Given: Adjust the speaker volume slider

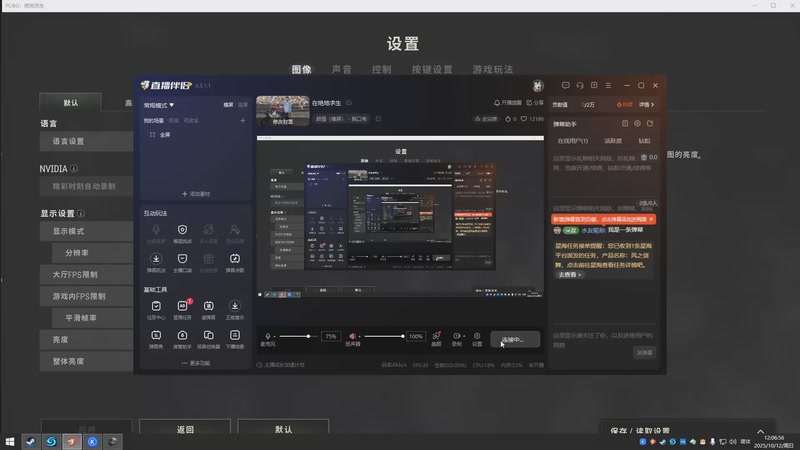Looking at the screenshot, I should point(384,336).
